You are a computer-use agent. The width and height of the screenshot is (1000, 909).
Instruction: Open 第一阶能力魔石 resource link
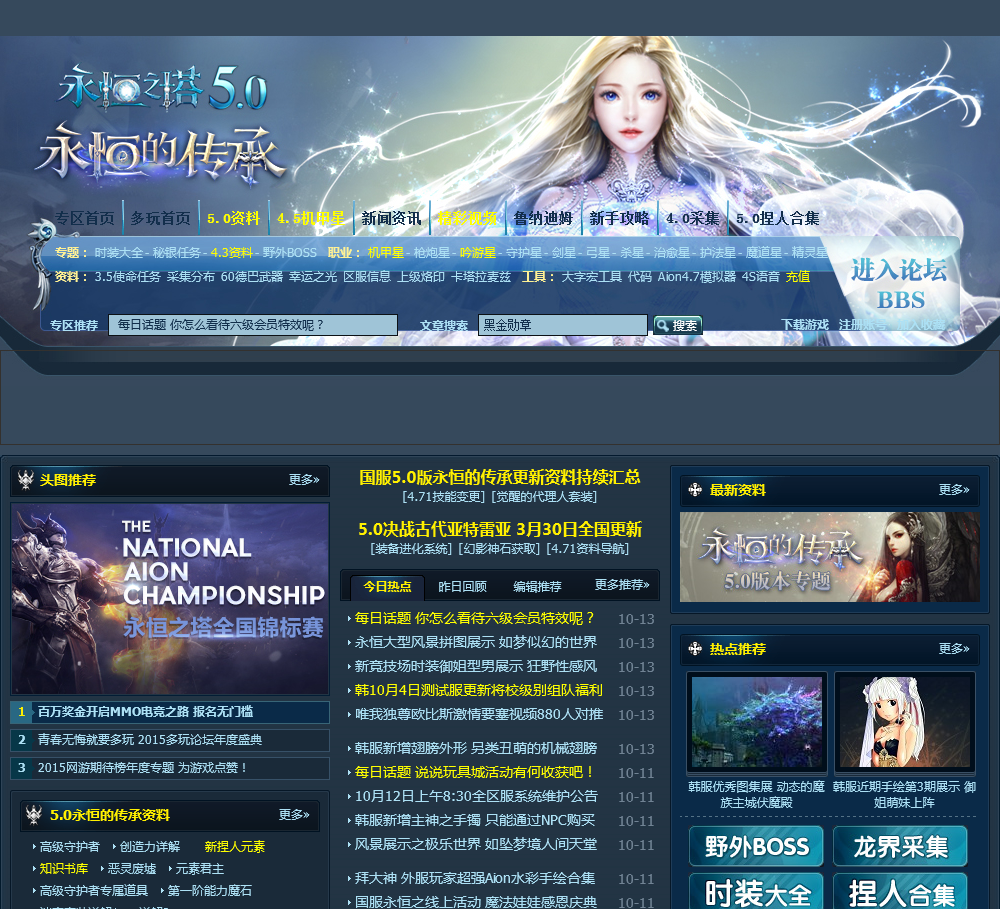pyautogui.click(x=209, y=891)
